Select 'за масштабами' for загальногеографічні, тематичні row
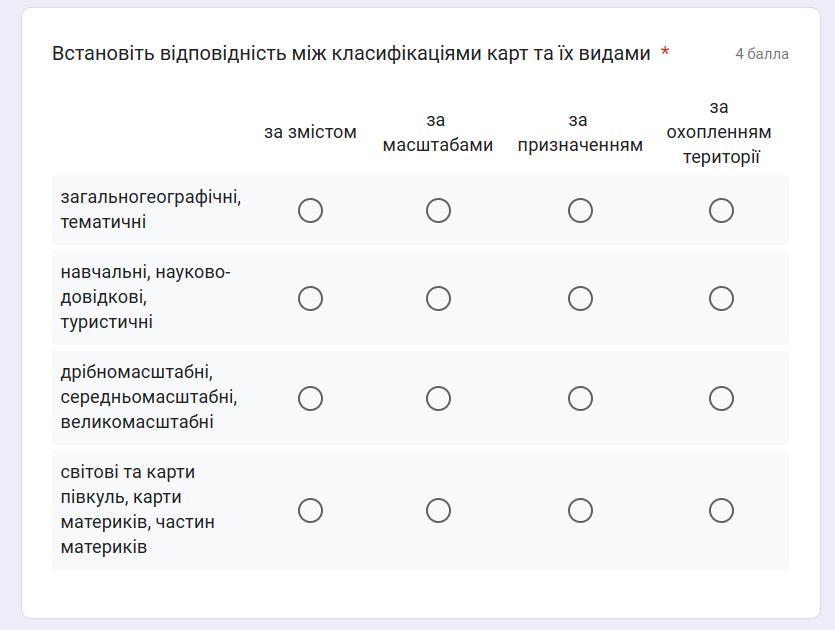 pos(438,210)
